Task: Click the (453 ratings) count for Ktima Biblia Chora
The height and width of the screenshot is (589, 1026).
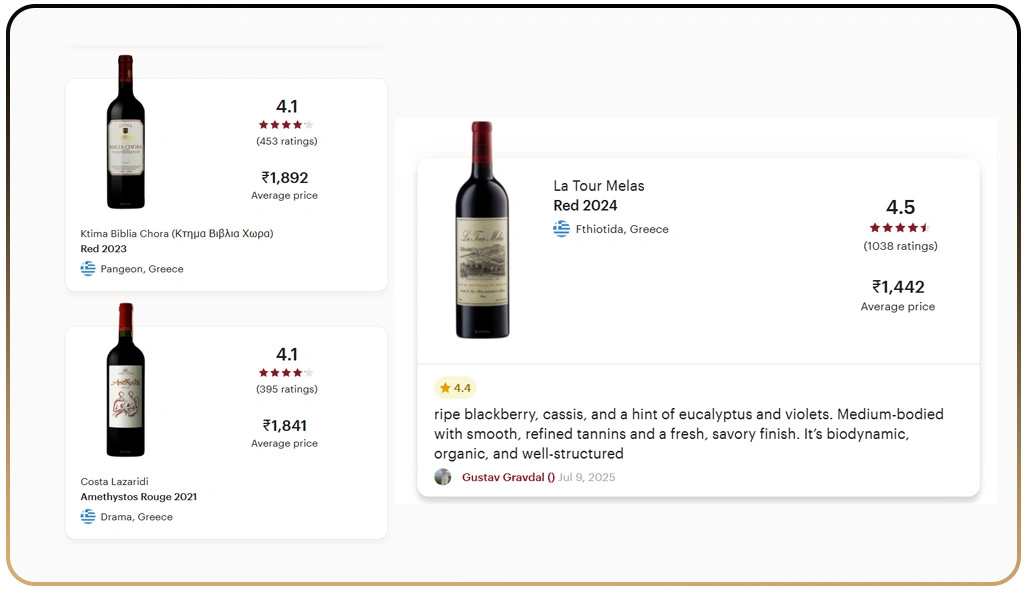Action: [x=285, y=141]
